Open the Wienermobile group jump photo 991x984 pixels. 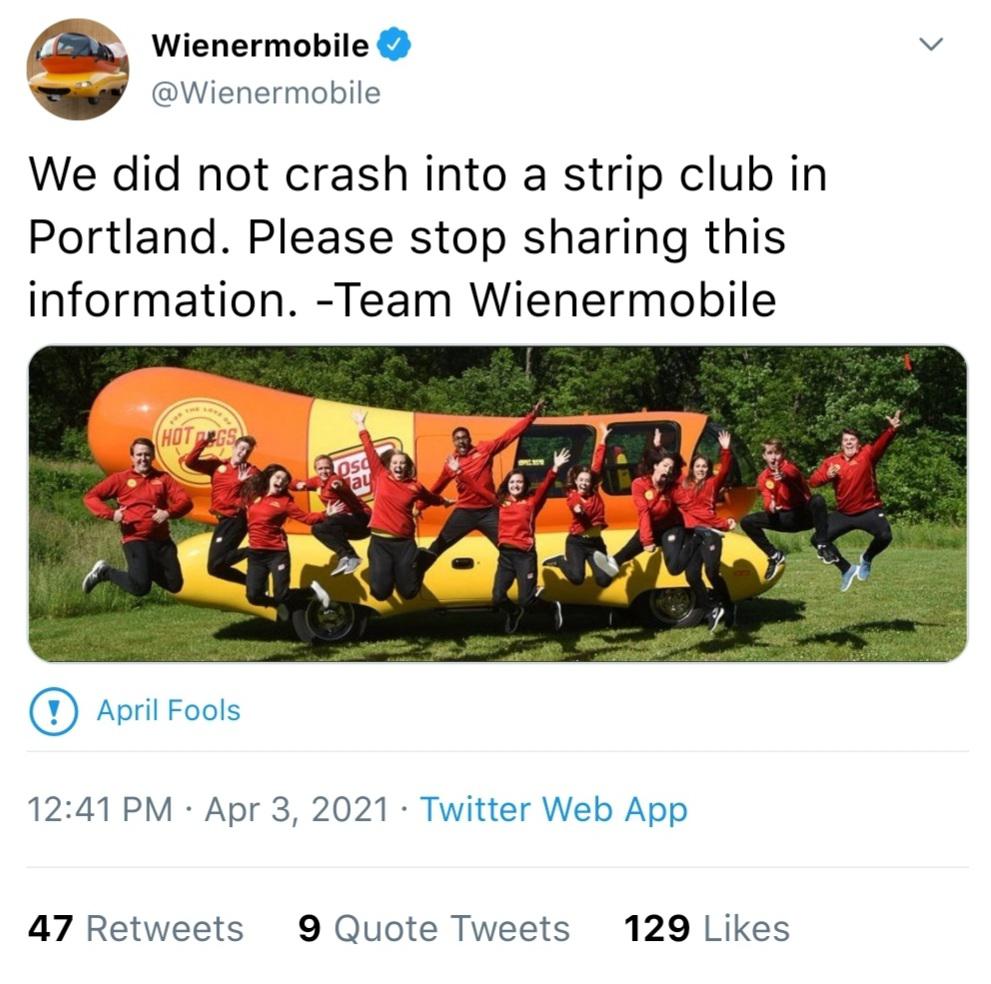pos(497,504)
